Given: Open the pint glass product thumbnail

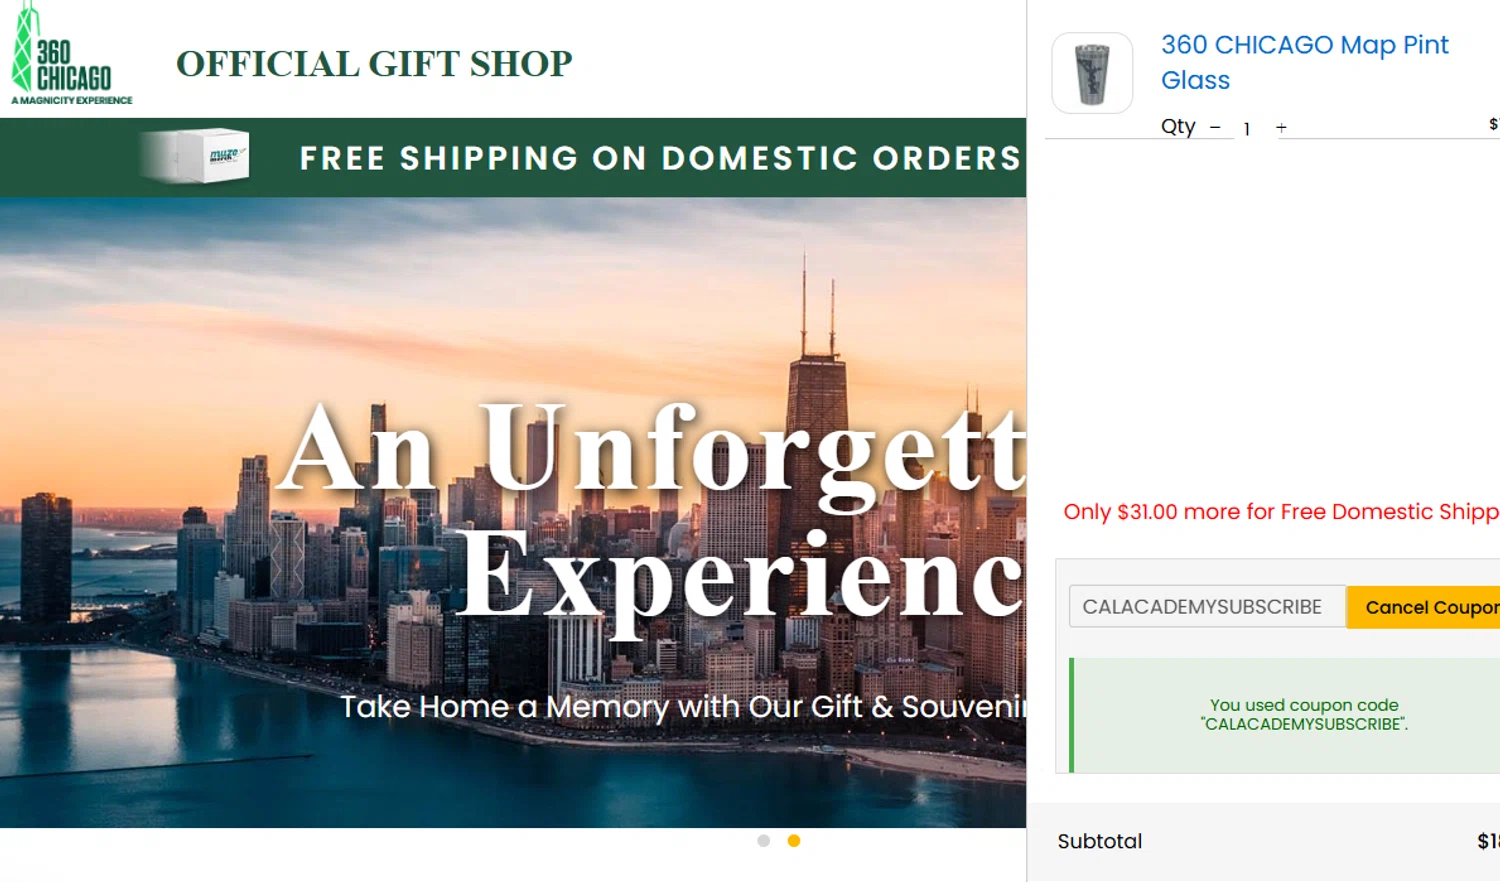Looking at the screenshot, I should 1092,73.
